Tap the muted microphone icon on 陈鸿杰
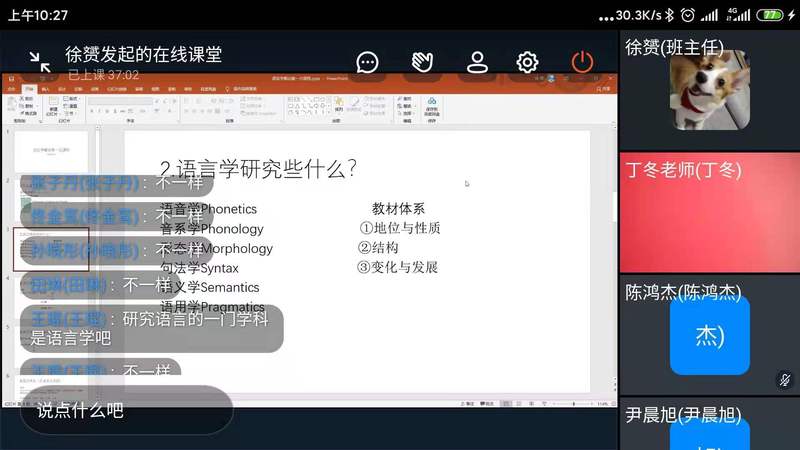Screen dimensions: 800x450 point(785,380)
